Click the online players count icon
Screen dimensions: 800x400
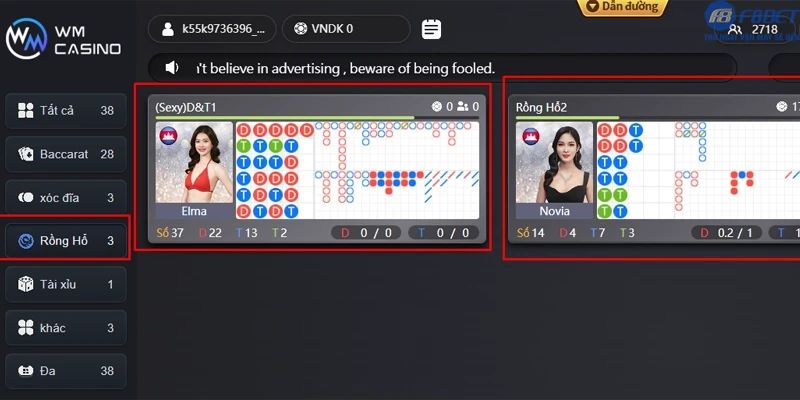735,30
